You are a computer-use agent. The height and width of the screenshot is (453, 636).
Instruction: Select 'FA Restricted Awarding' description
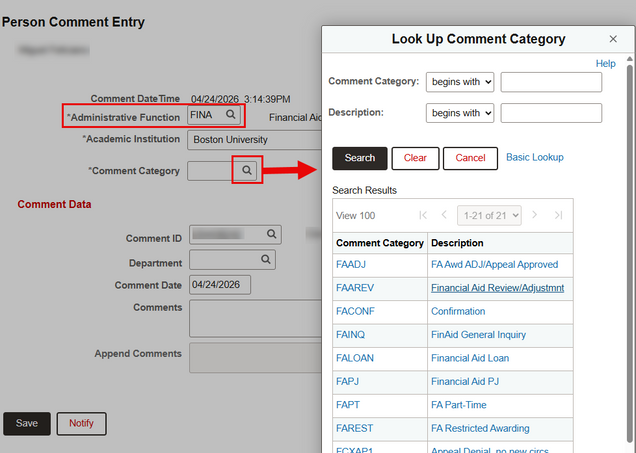click(x=480, y=428)
